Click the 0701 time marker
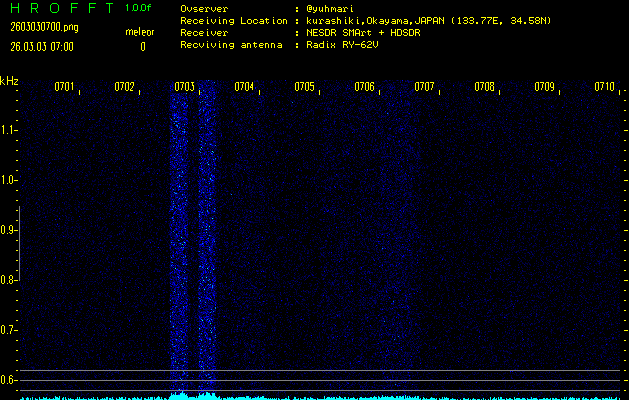 [65, 87]
